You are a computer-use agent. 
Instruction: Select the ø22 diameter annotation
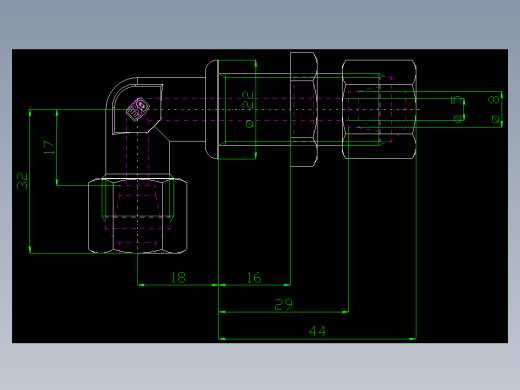[x=248, y=110]
